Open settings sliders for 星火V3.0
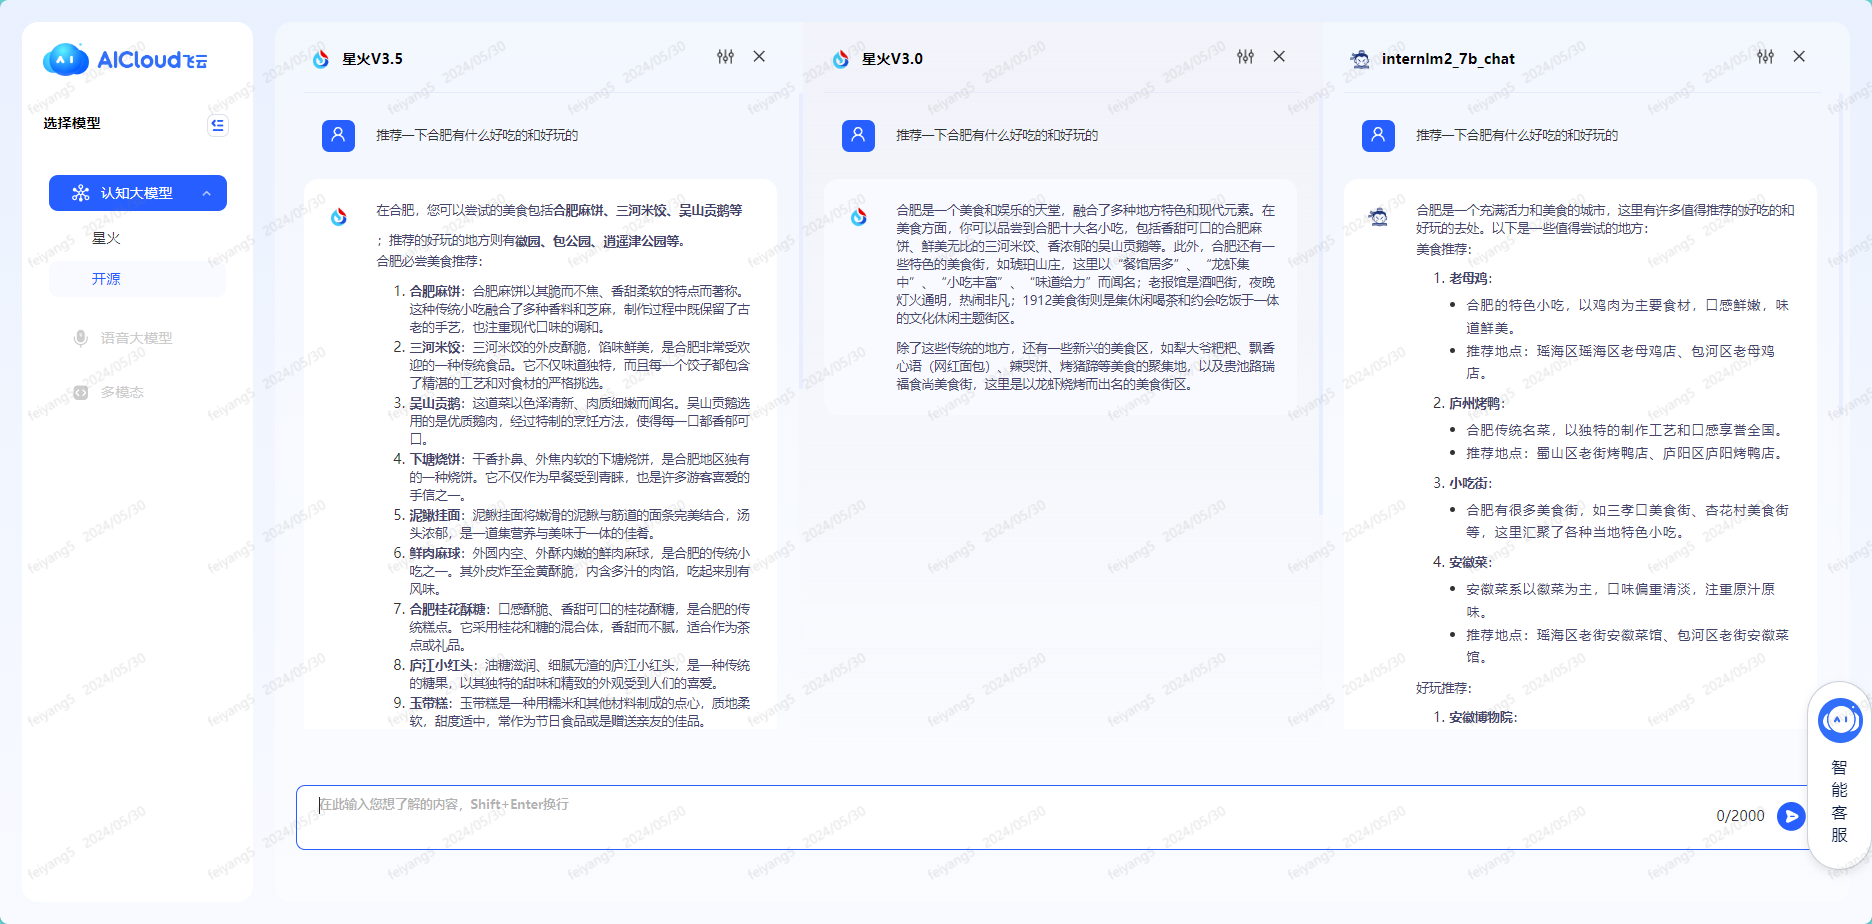This screenshot has width=1872, height=924. 1245,57
